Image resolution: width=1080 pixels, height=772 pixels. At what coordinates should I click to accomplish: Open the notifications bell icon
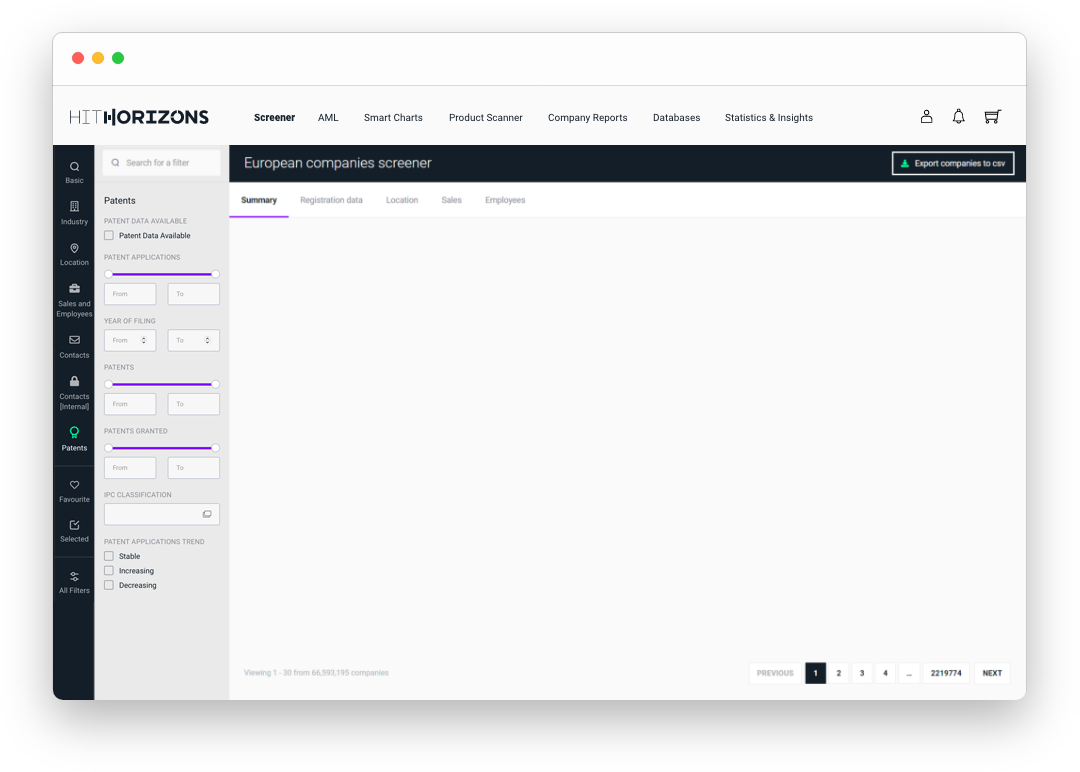(958, 117)
